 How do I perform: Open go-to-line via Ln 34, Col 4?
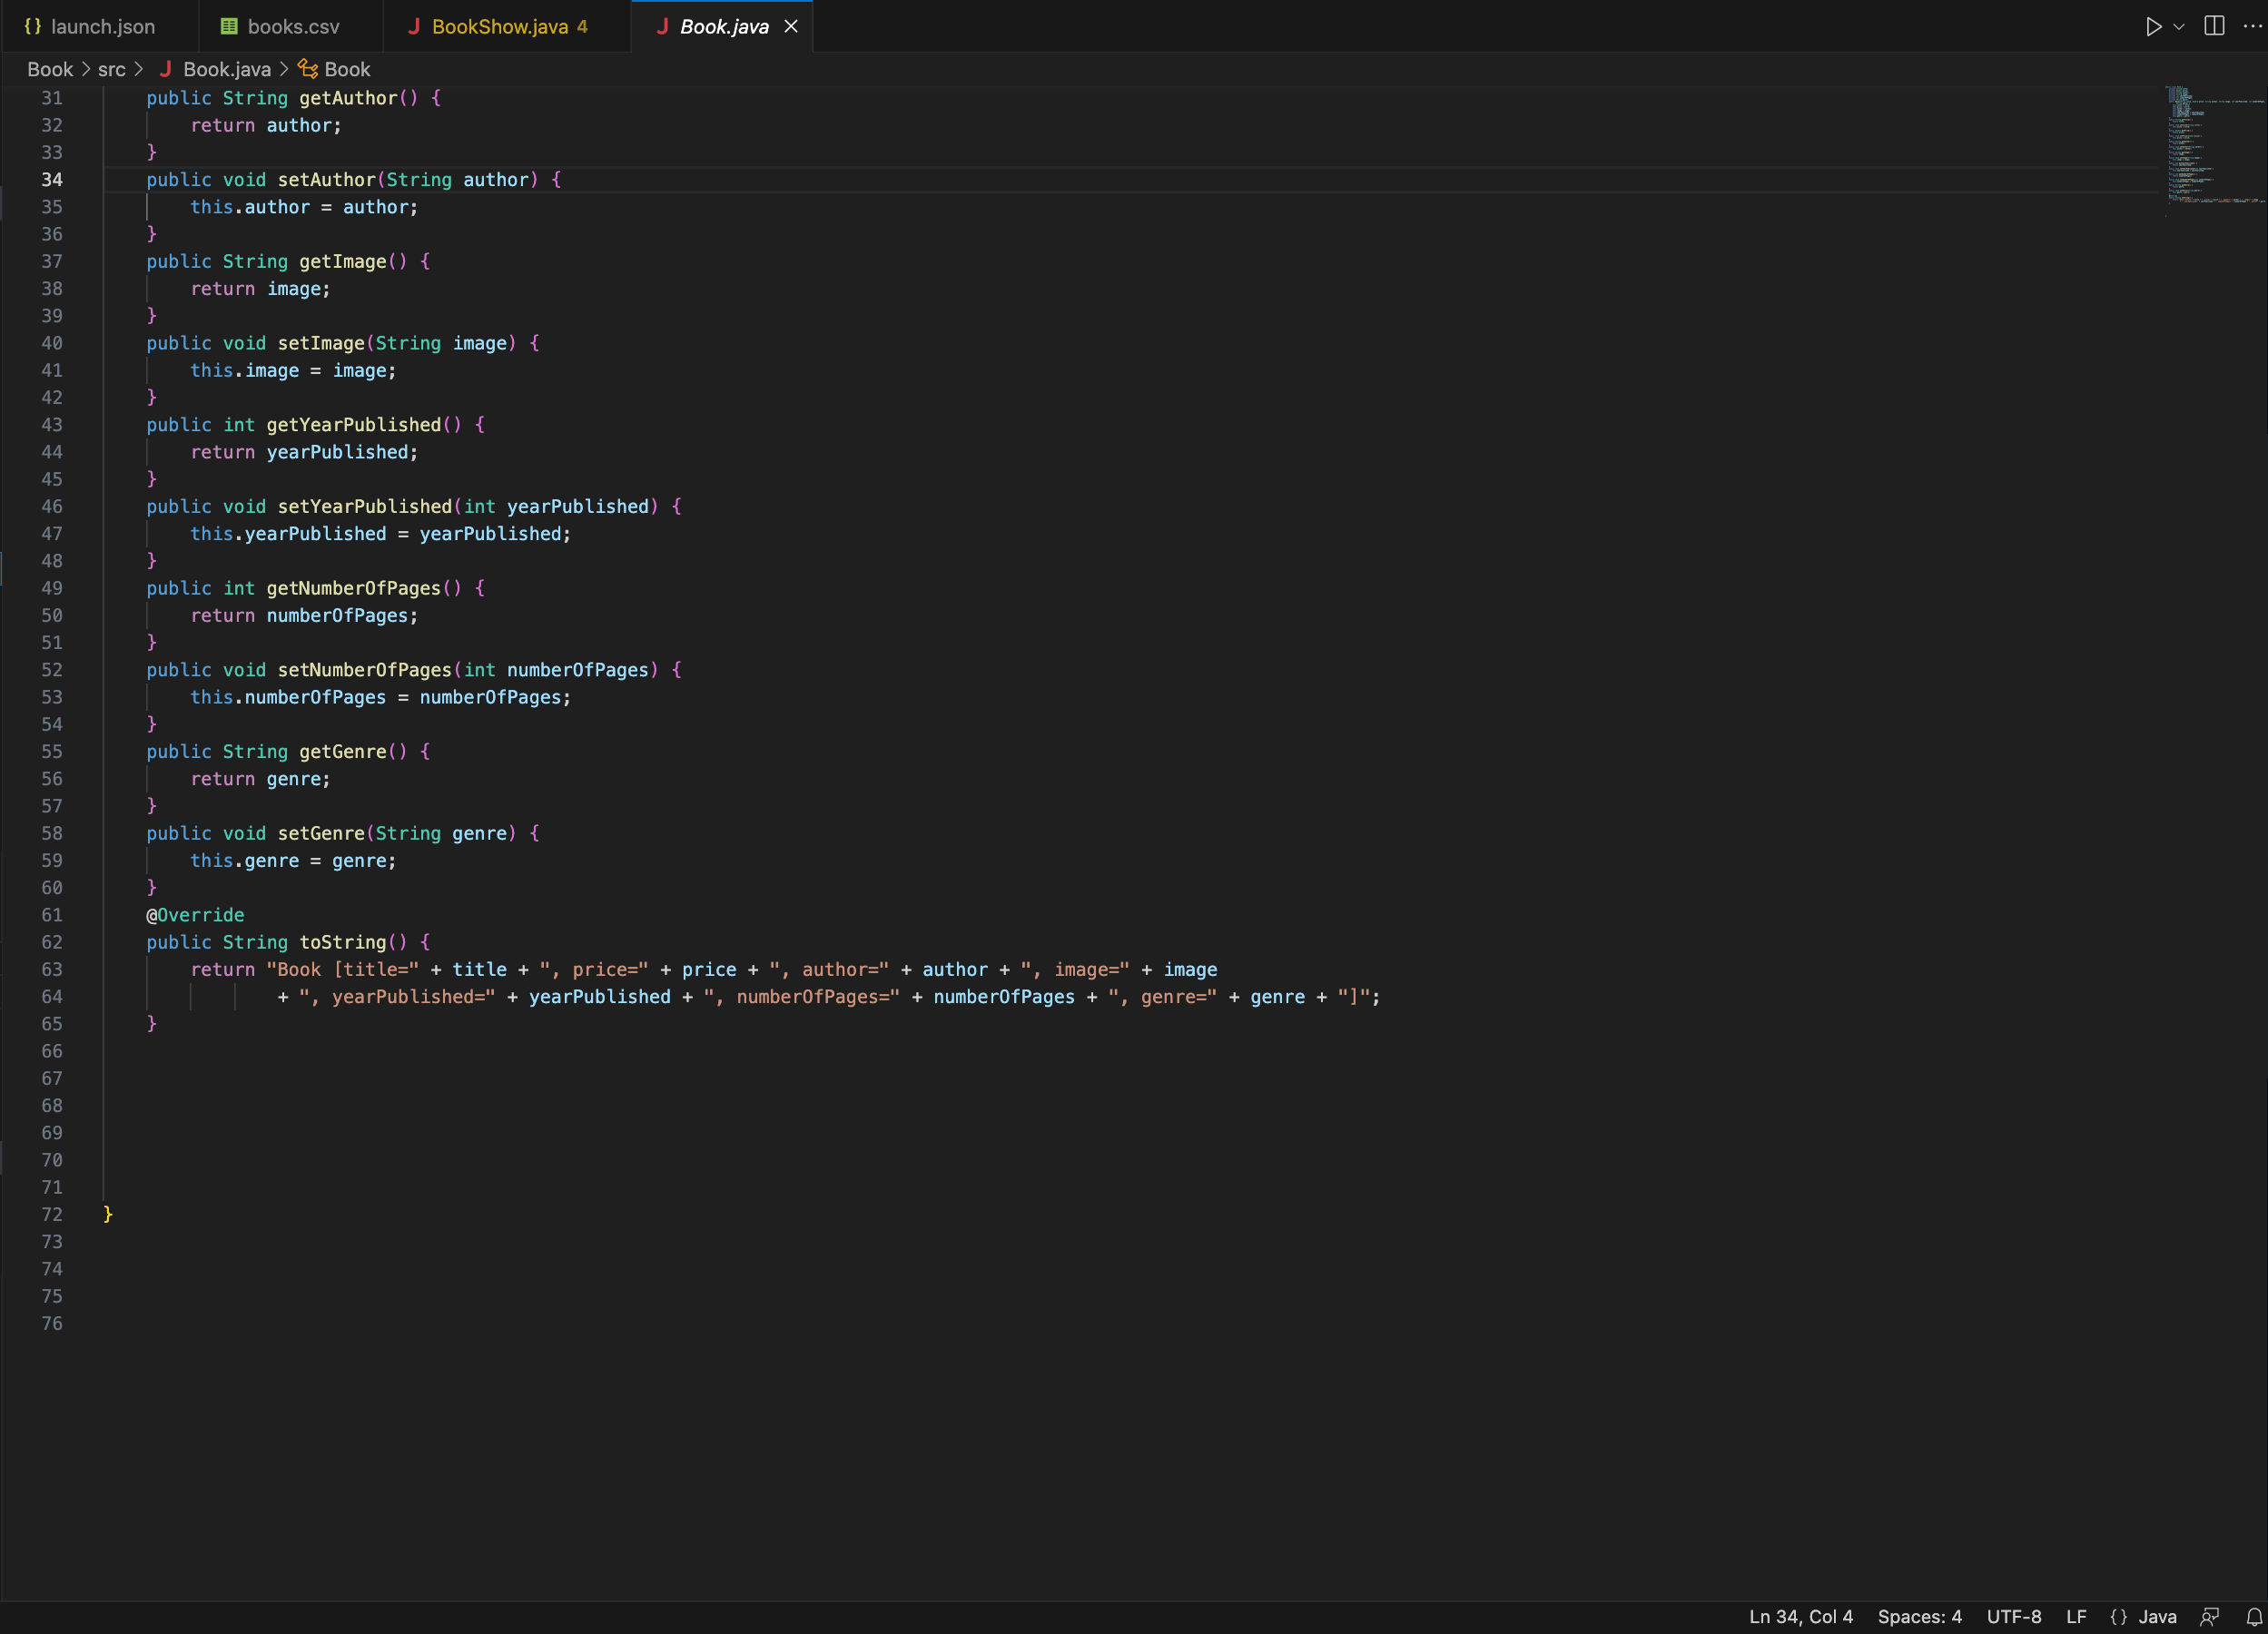tap(1800, 1616)
